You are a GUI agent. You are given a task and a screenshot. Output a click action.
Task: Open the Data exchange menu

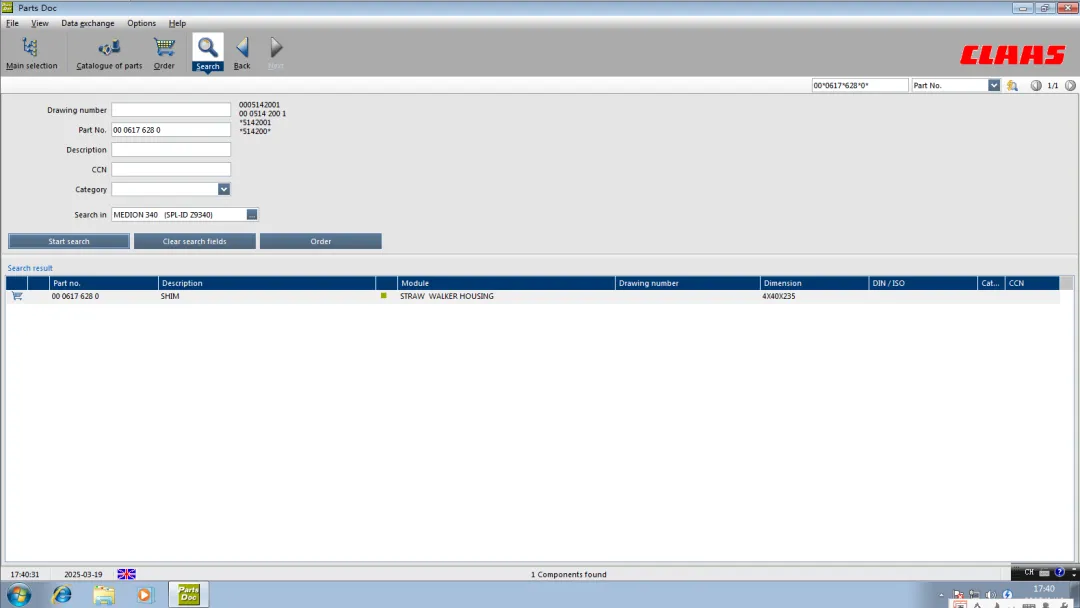coord(87,23)
